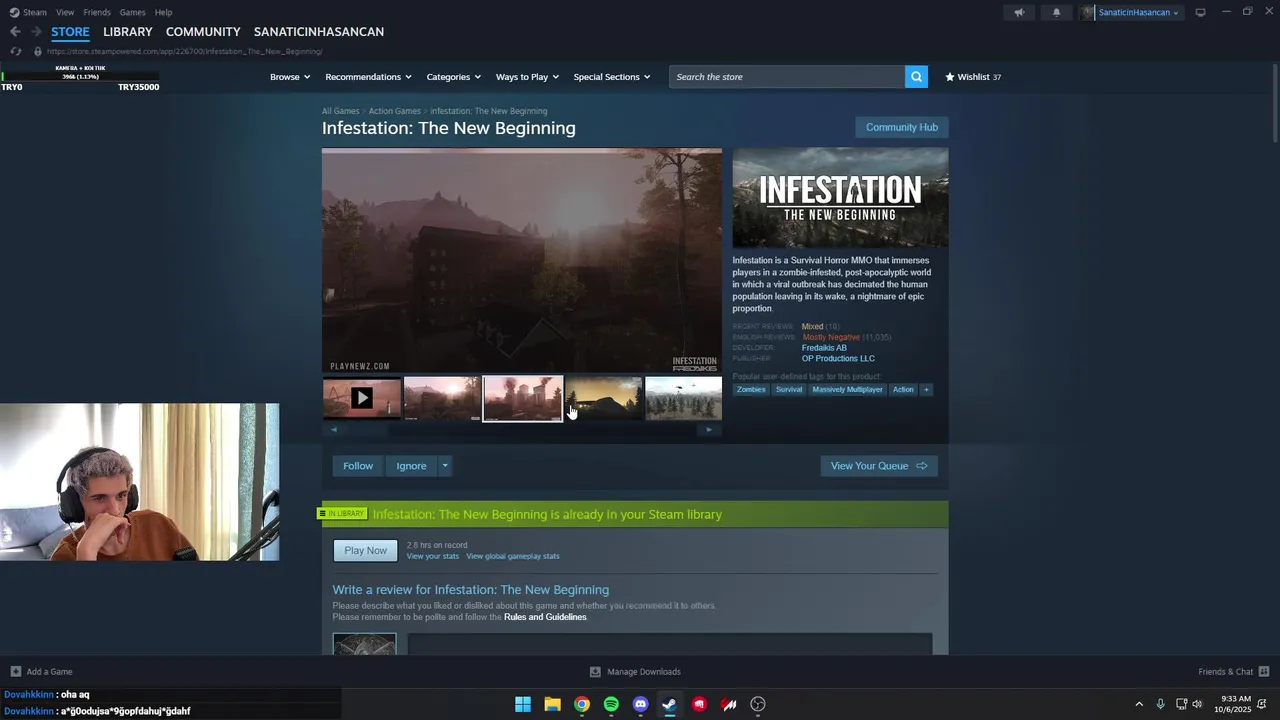1280x720 pixels.
Task: Open the Friends menu
Action: tap(97, 12)
